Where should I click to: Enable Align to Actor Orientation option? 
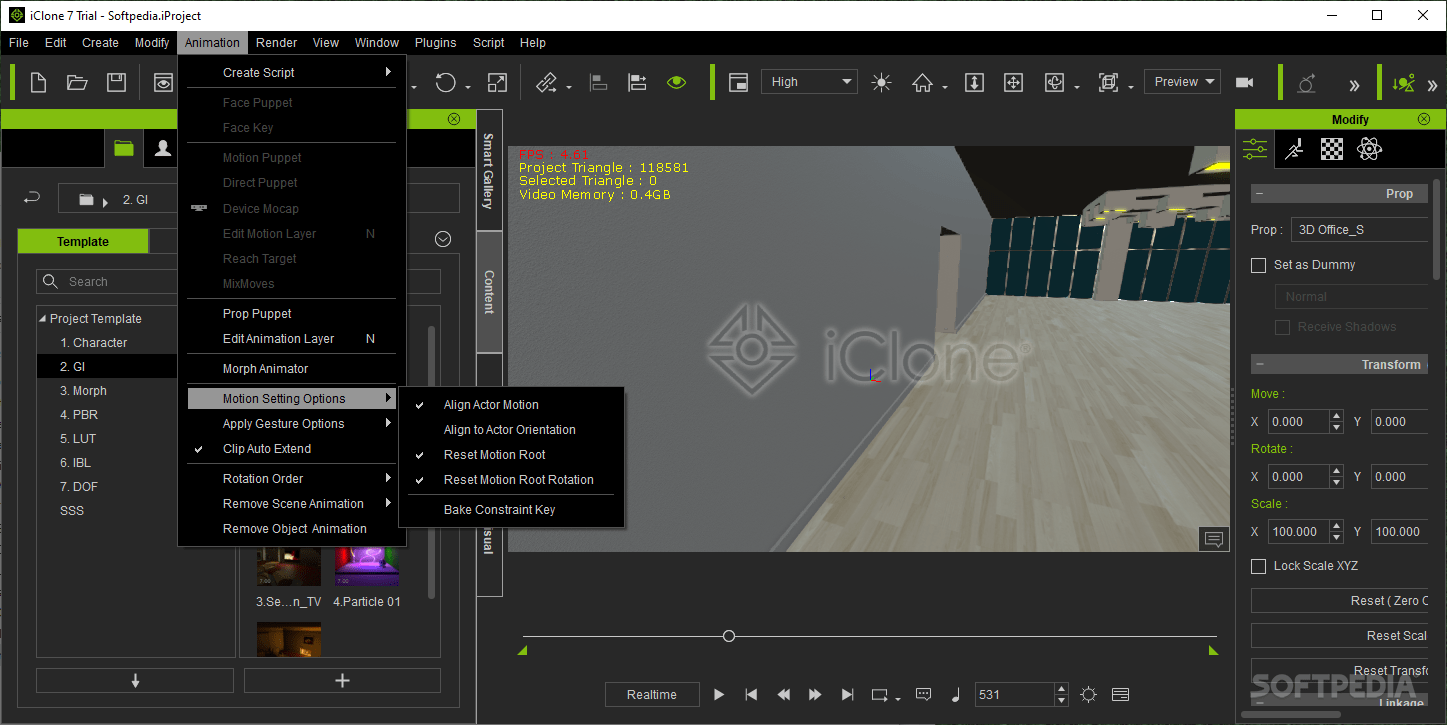tap(511, 430)
